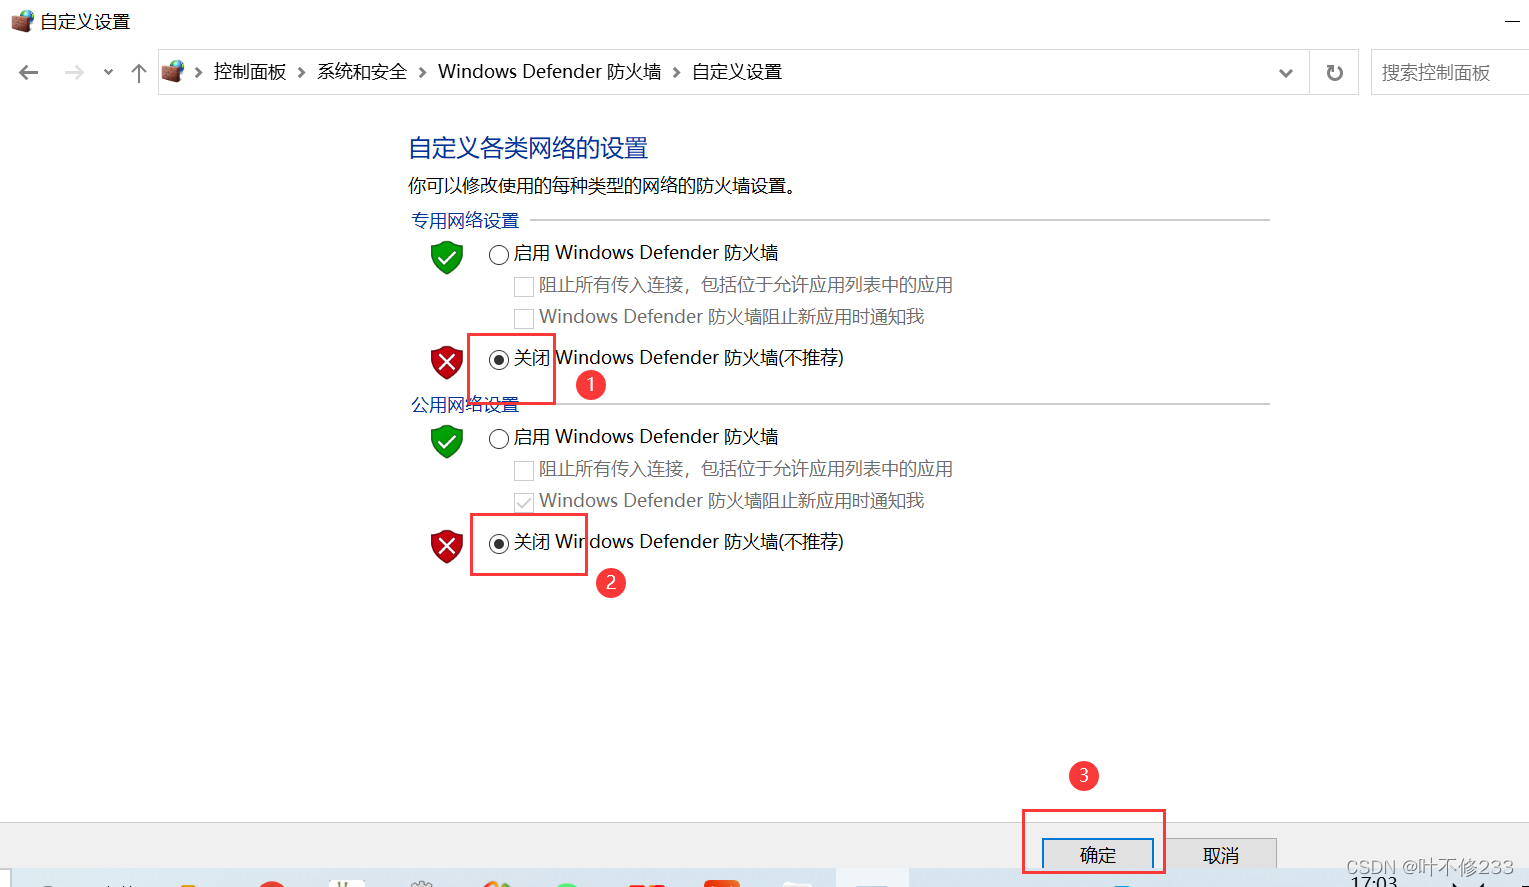Image resolution: width=1529 pixels, height=887 pixels.
Task: Expand the address bar history dropdown
Action: click(x=1286, y=72)
